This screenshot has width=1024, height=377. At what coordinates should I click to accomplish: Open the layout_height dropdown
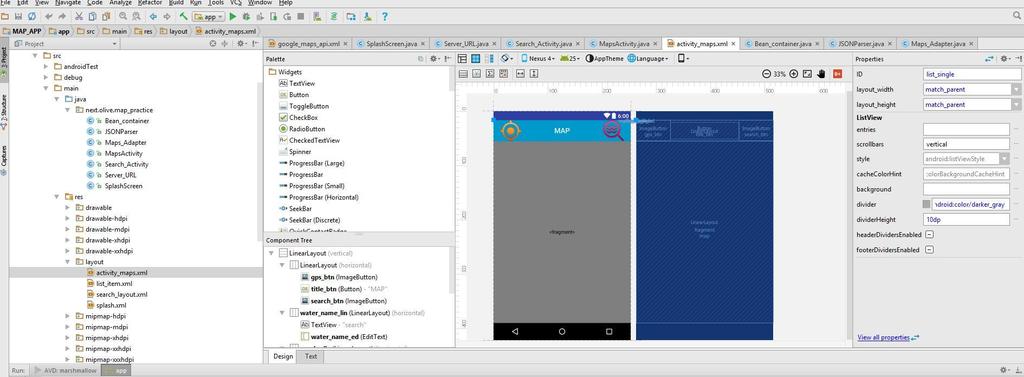[x=1016, y=105]
